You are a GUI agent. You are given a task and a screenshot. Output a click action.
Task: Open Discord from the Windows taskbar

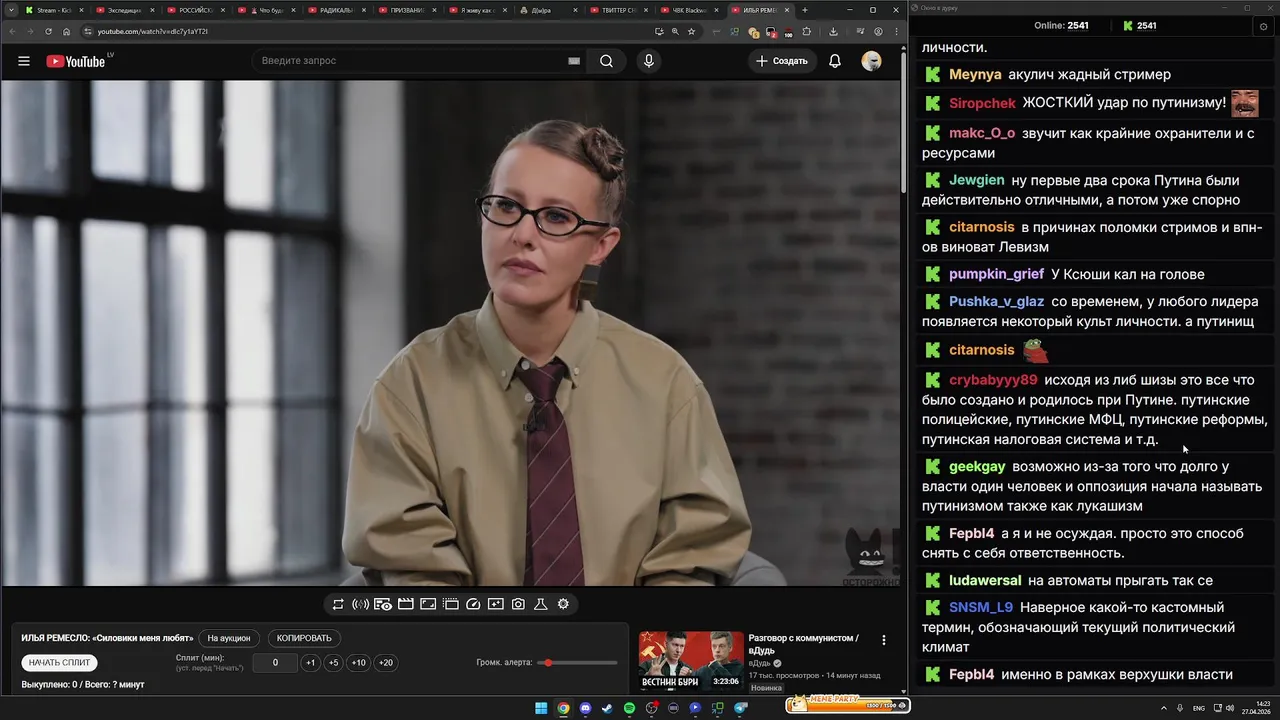586,708
